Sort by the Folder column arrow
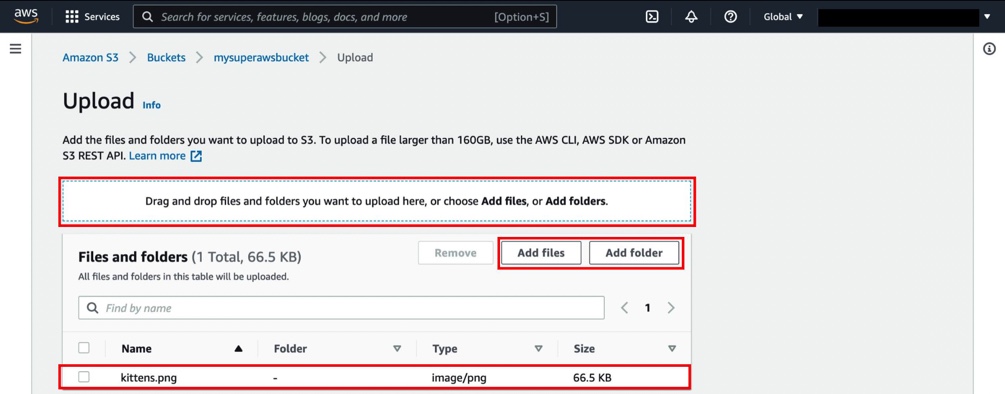 (397, 349)
